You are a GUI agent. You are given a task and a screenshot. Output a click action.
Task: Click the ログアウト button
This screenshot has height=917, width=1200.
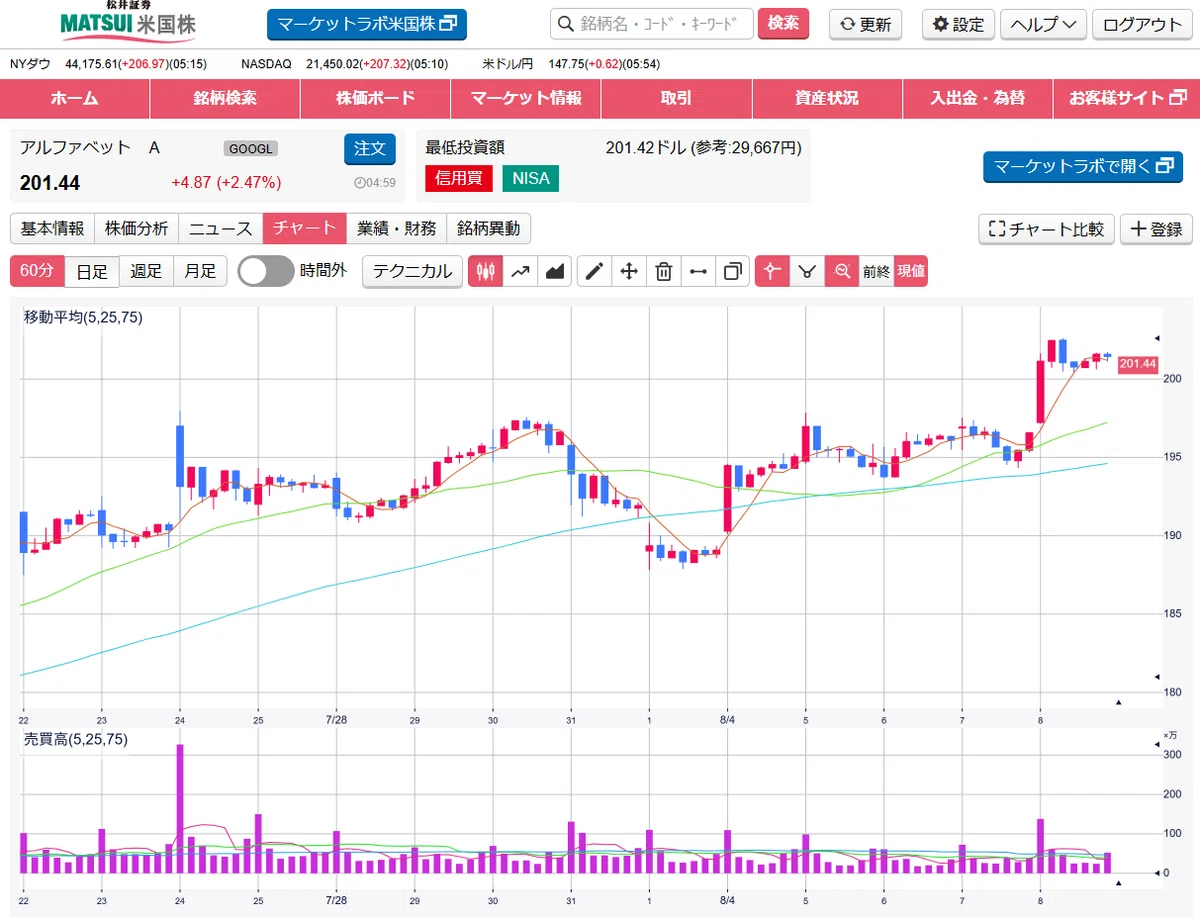pyautogui.click(x=1142, y=24)
